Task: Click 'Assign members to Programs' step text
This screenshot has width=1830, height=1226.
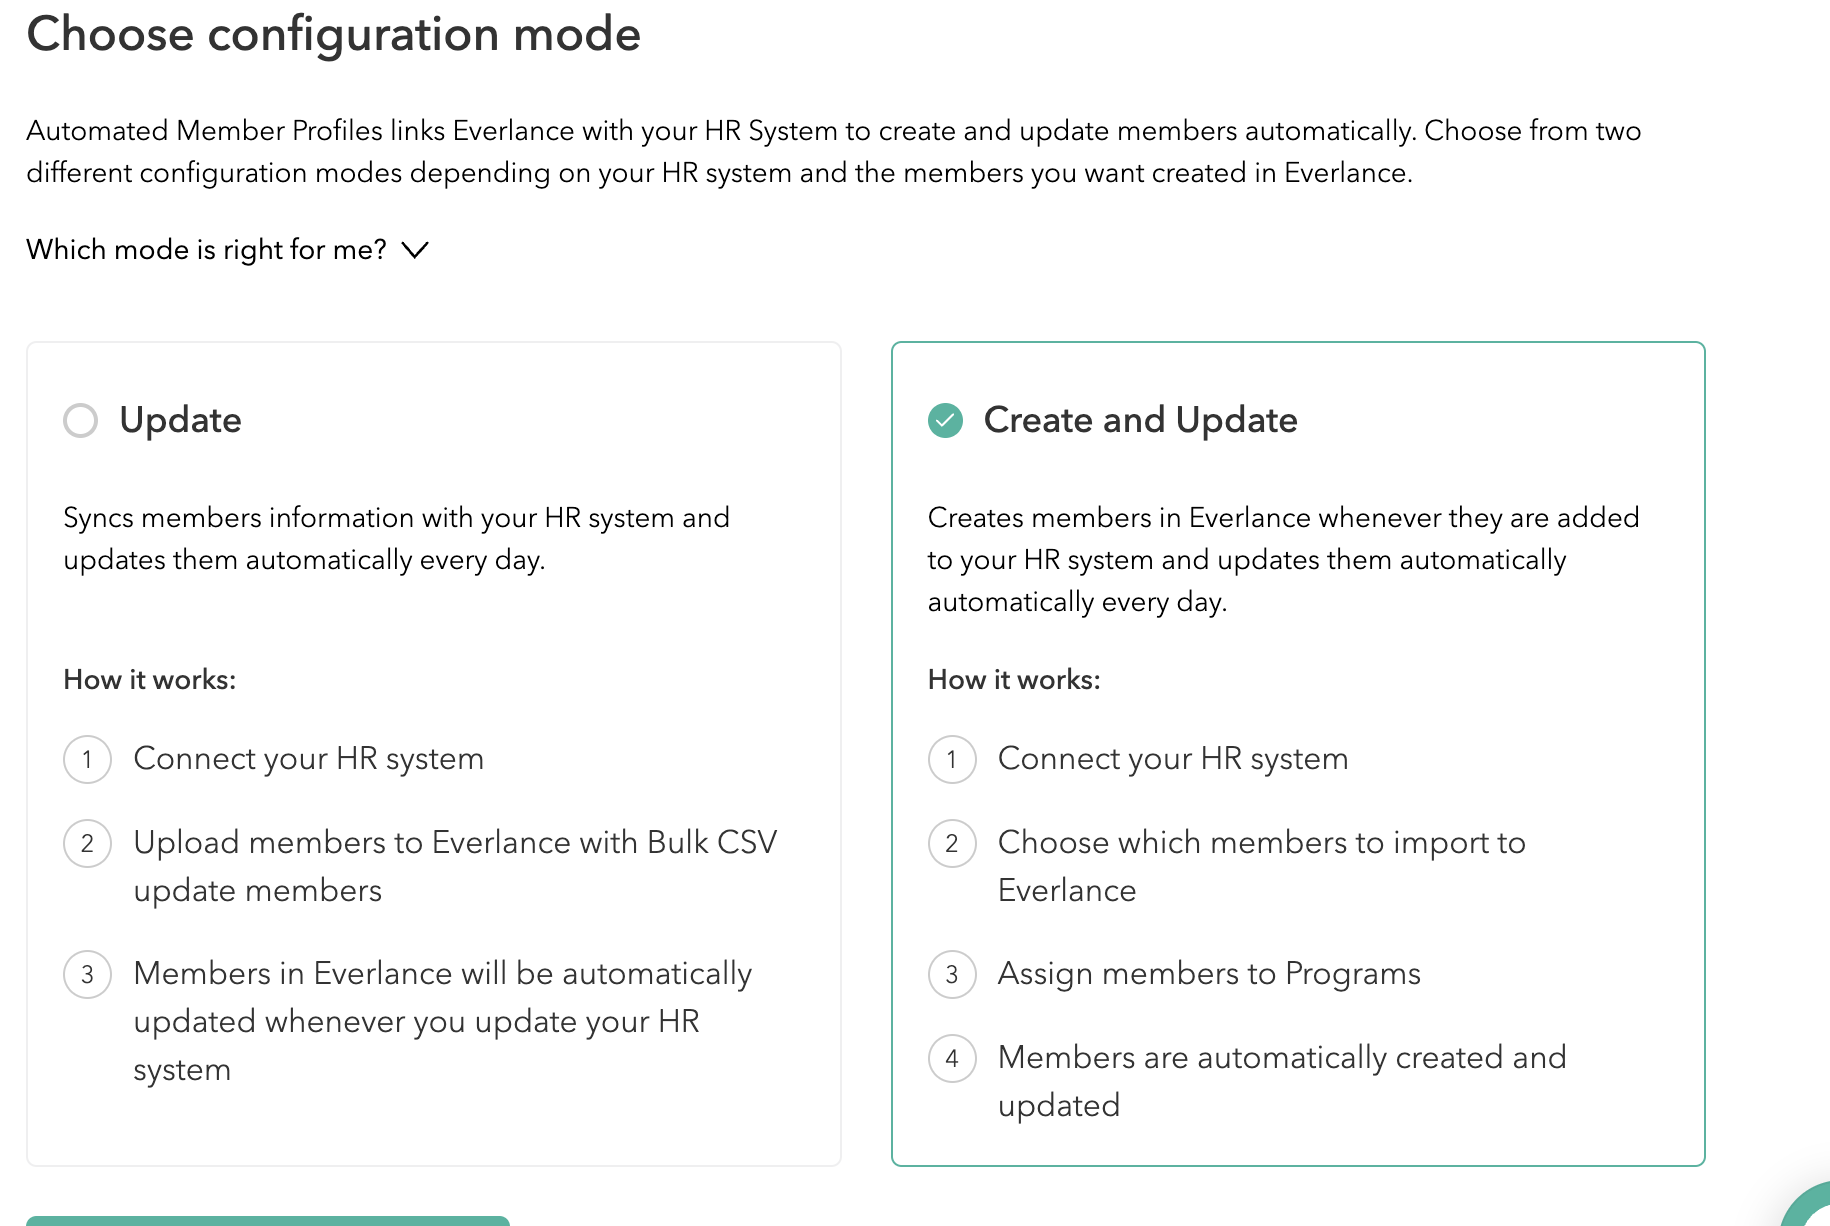Action: (1209, 974)
